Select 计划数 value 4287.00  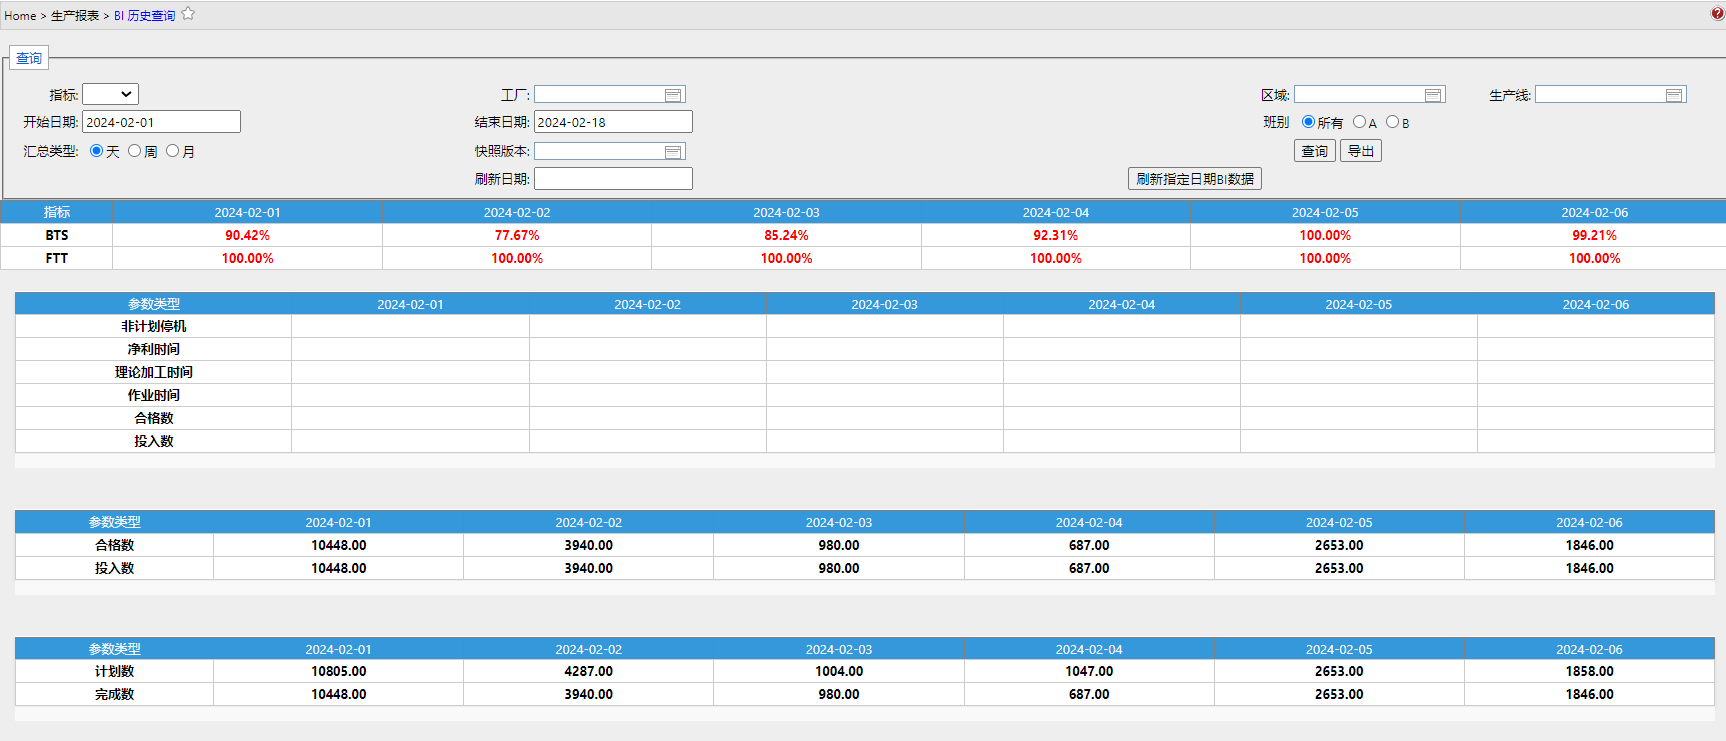coord(589,672)
